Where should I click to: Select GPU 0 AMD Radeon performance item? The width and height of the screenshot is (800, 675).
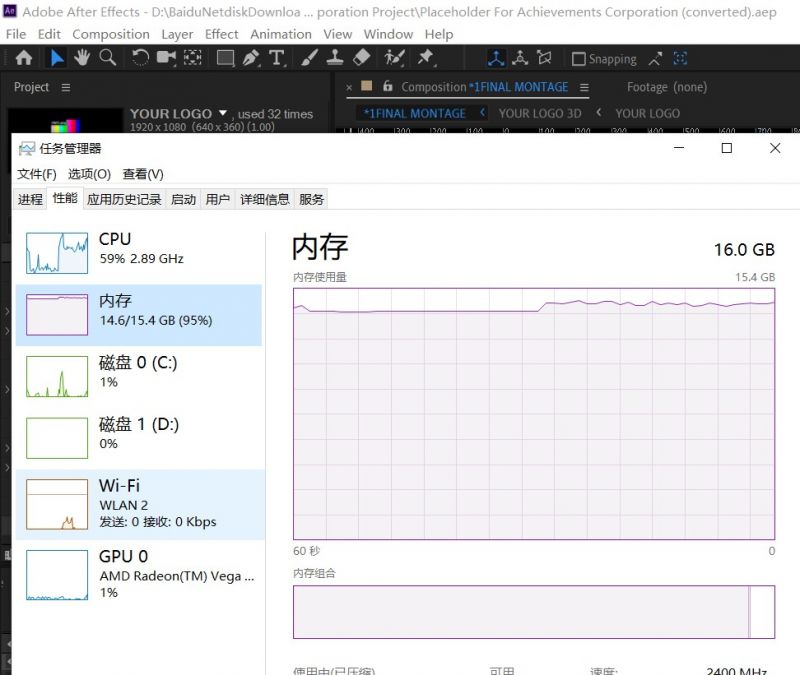[140, 575]
